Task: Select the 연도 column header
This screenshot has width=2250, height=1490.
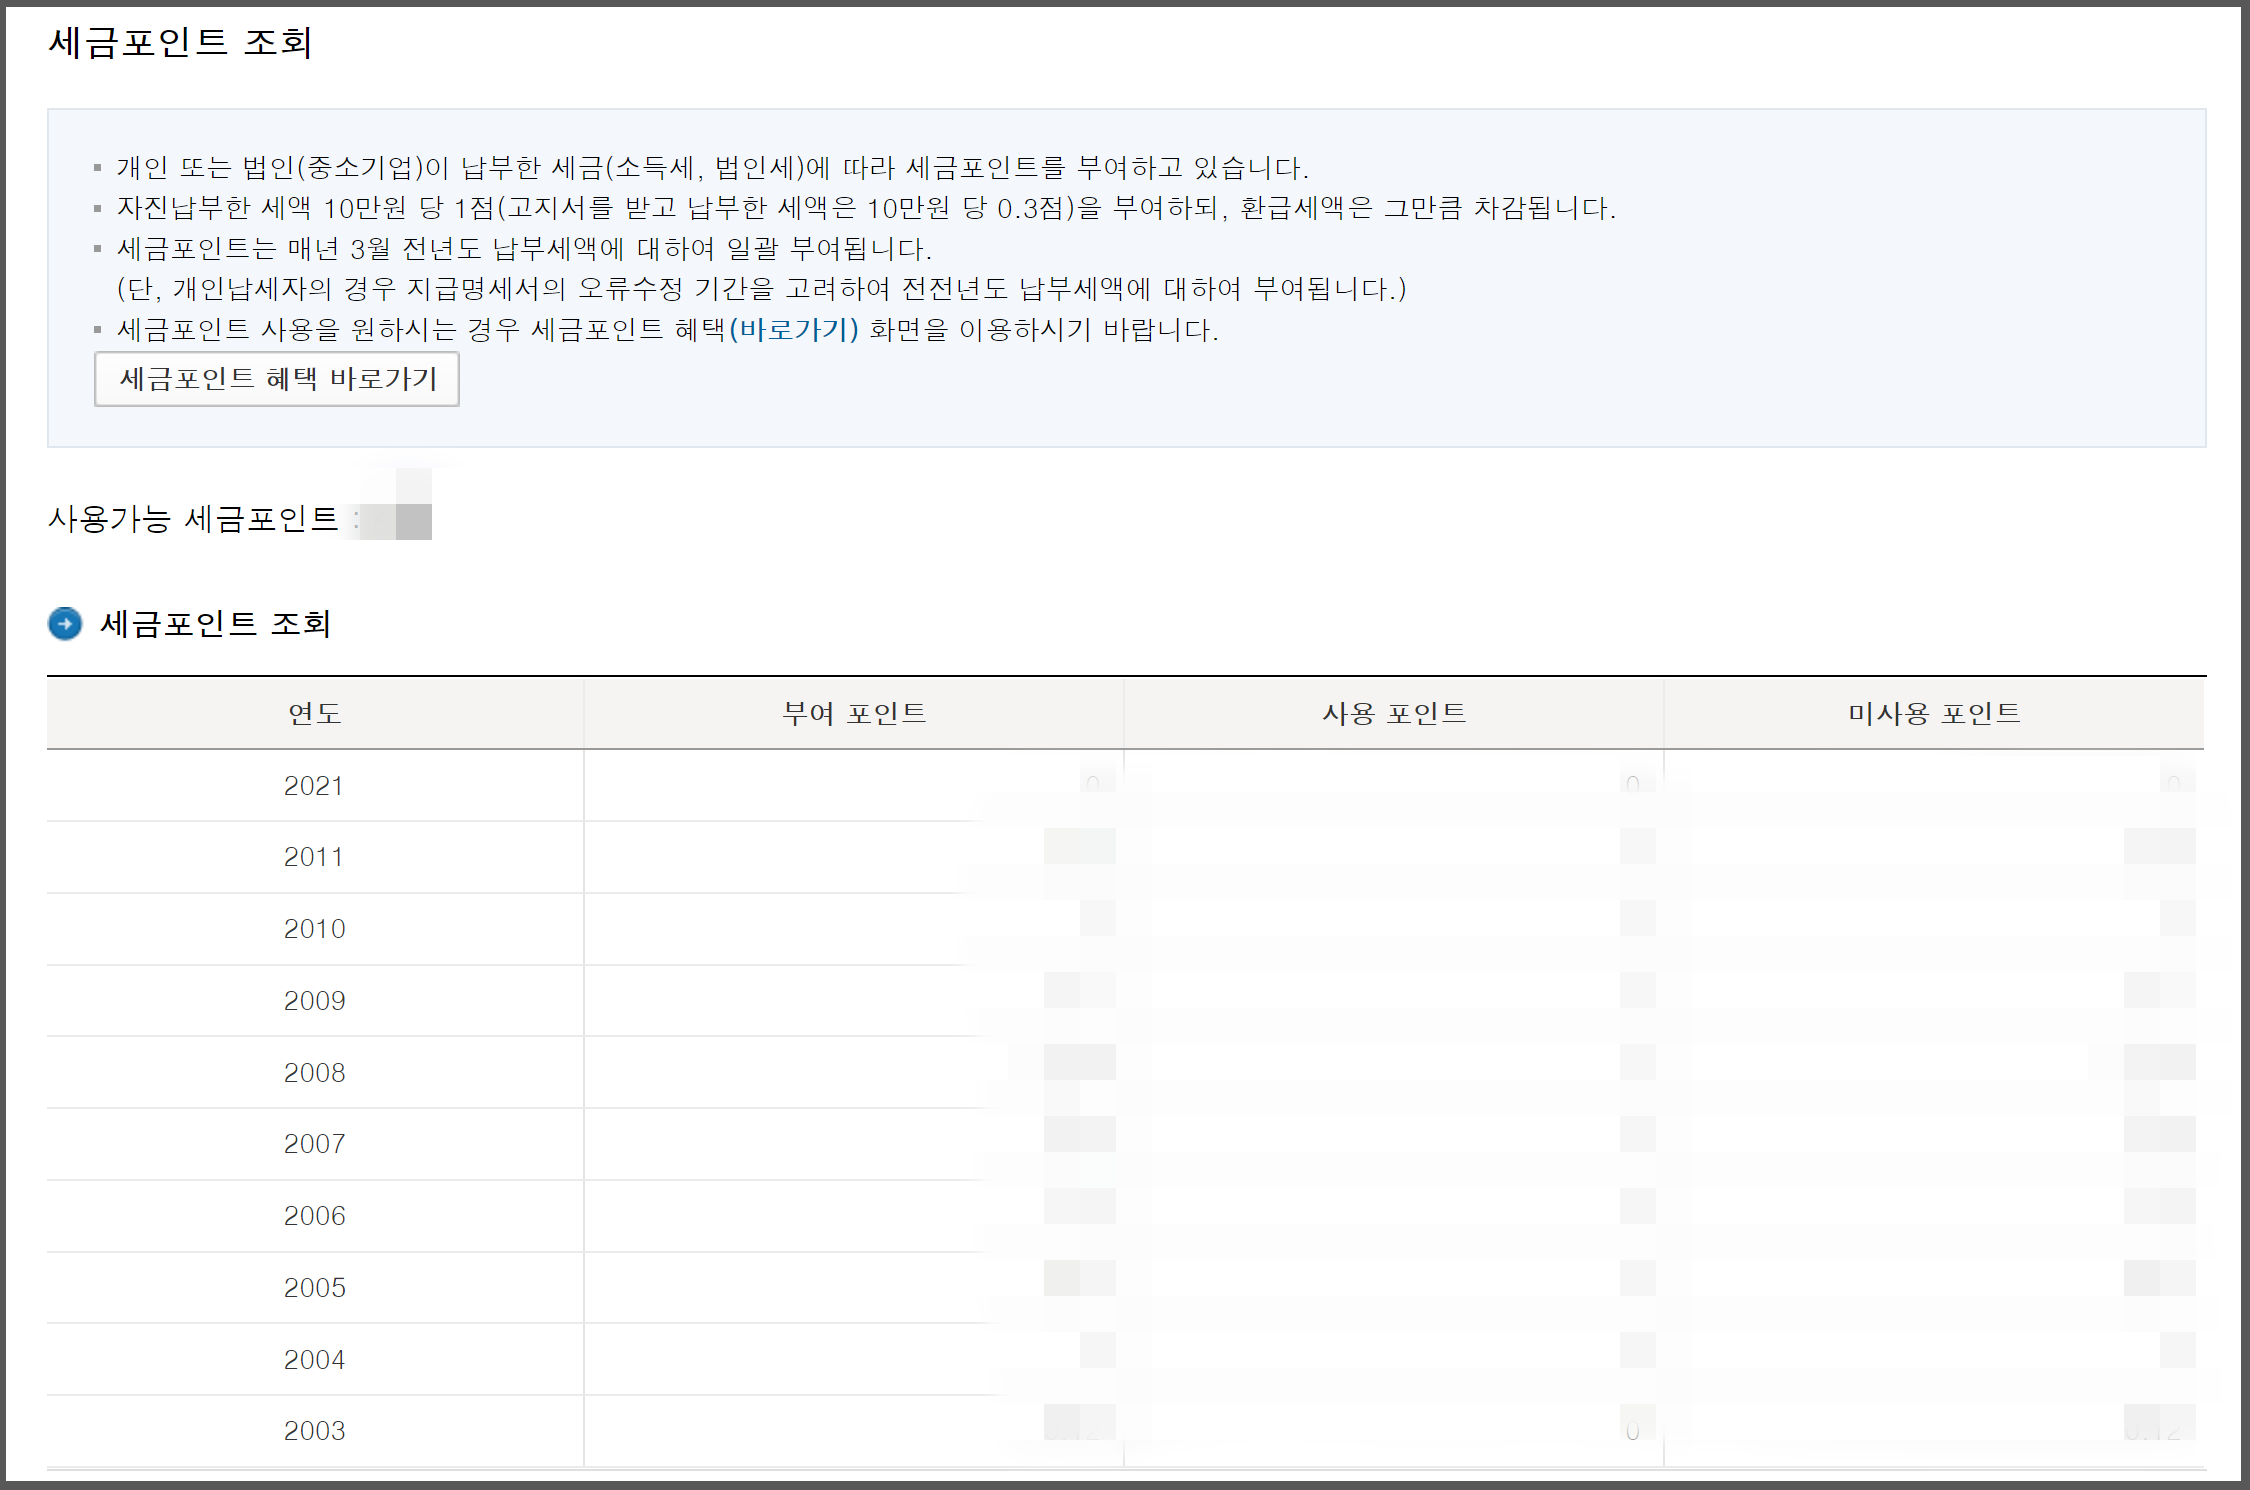Action: pos(315,713)
